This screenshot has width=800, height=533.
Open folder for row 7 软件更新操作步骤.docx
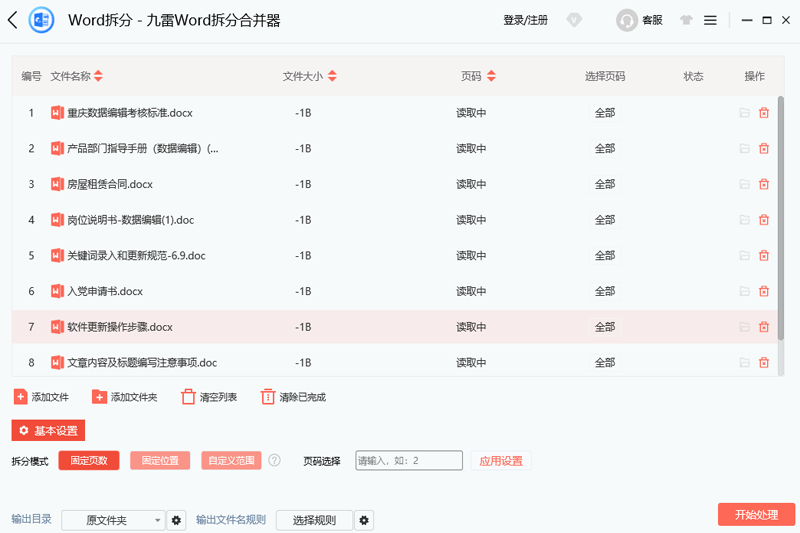[745, 327]
